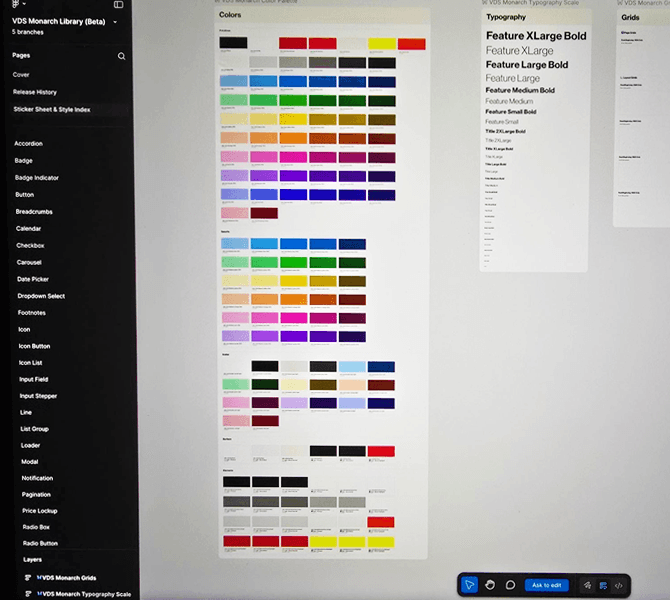
Task: Switch to Design mode icon
Action: click(x=603, y=585)
